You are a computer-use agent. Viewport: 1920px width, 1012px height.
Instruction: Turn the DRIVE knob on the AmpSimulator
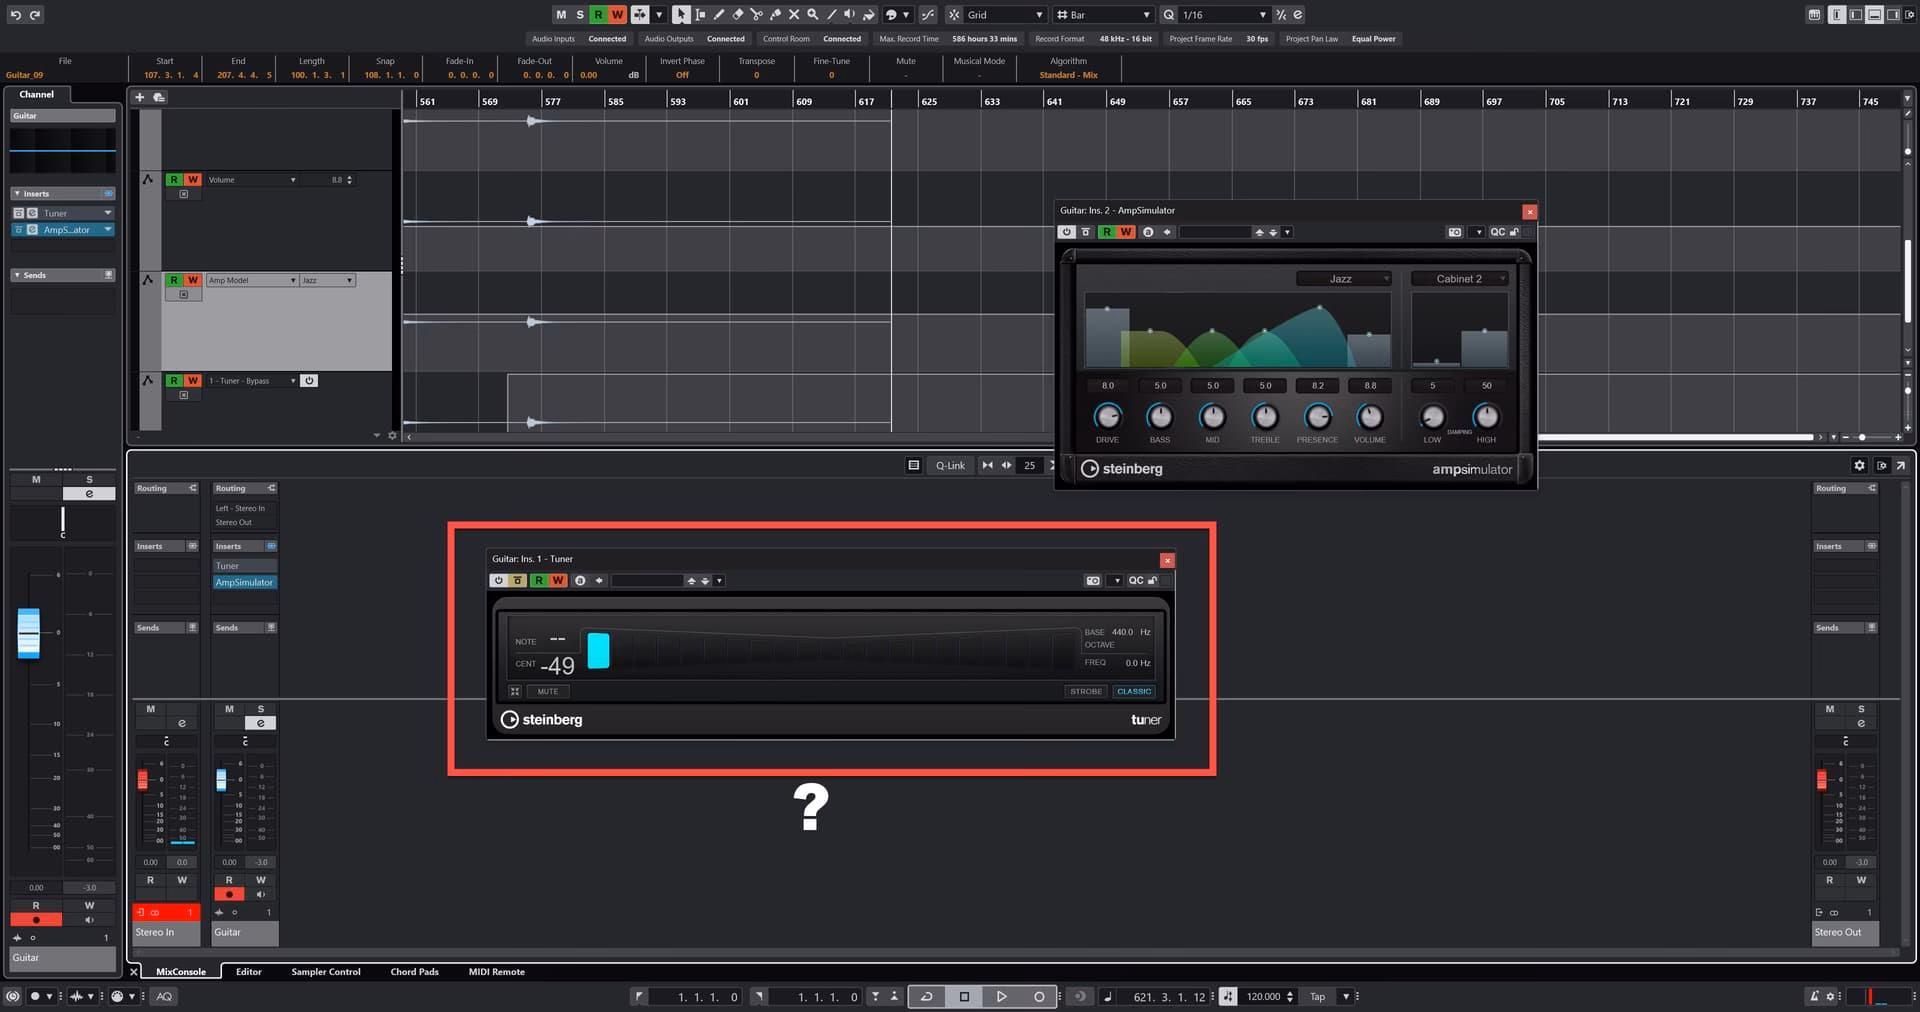[1107, 418]
